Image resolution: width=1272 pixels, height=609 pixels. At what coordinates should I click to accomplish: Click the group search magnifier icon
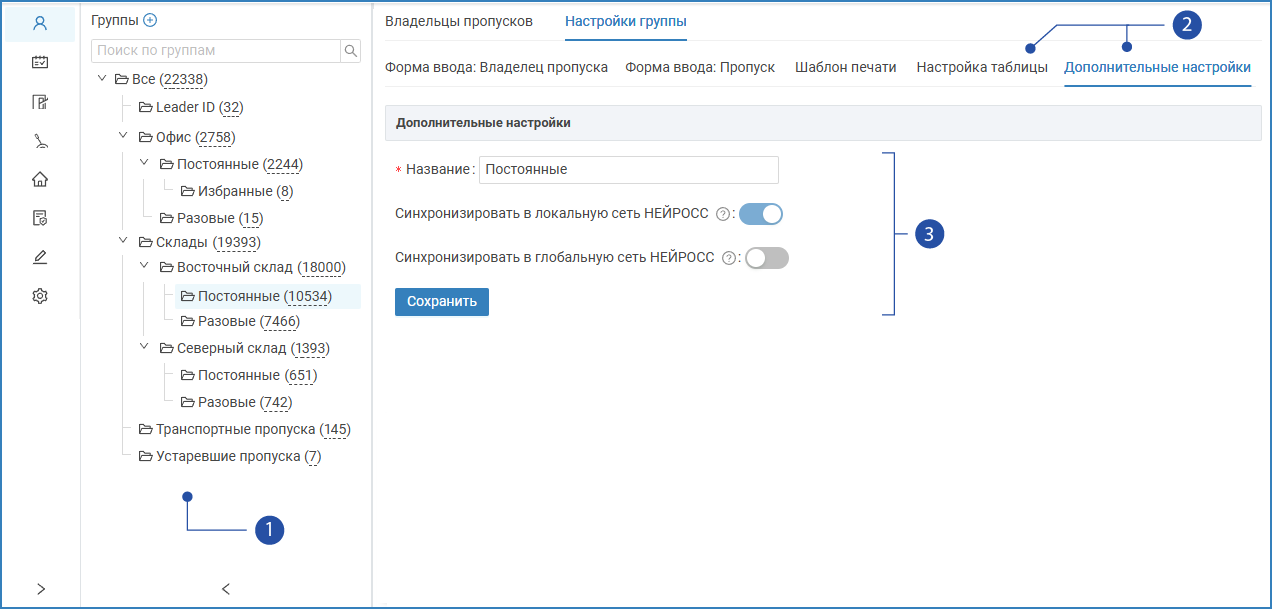[350, 50]
